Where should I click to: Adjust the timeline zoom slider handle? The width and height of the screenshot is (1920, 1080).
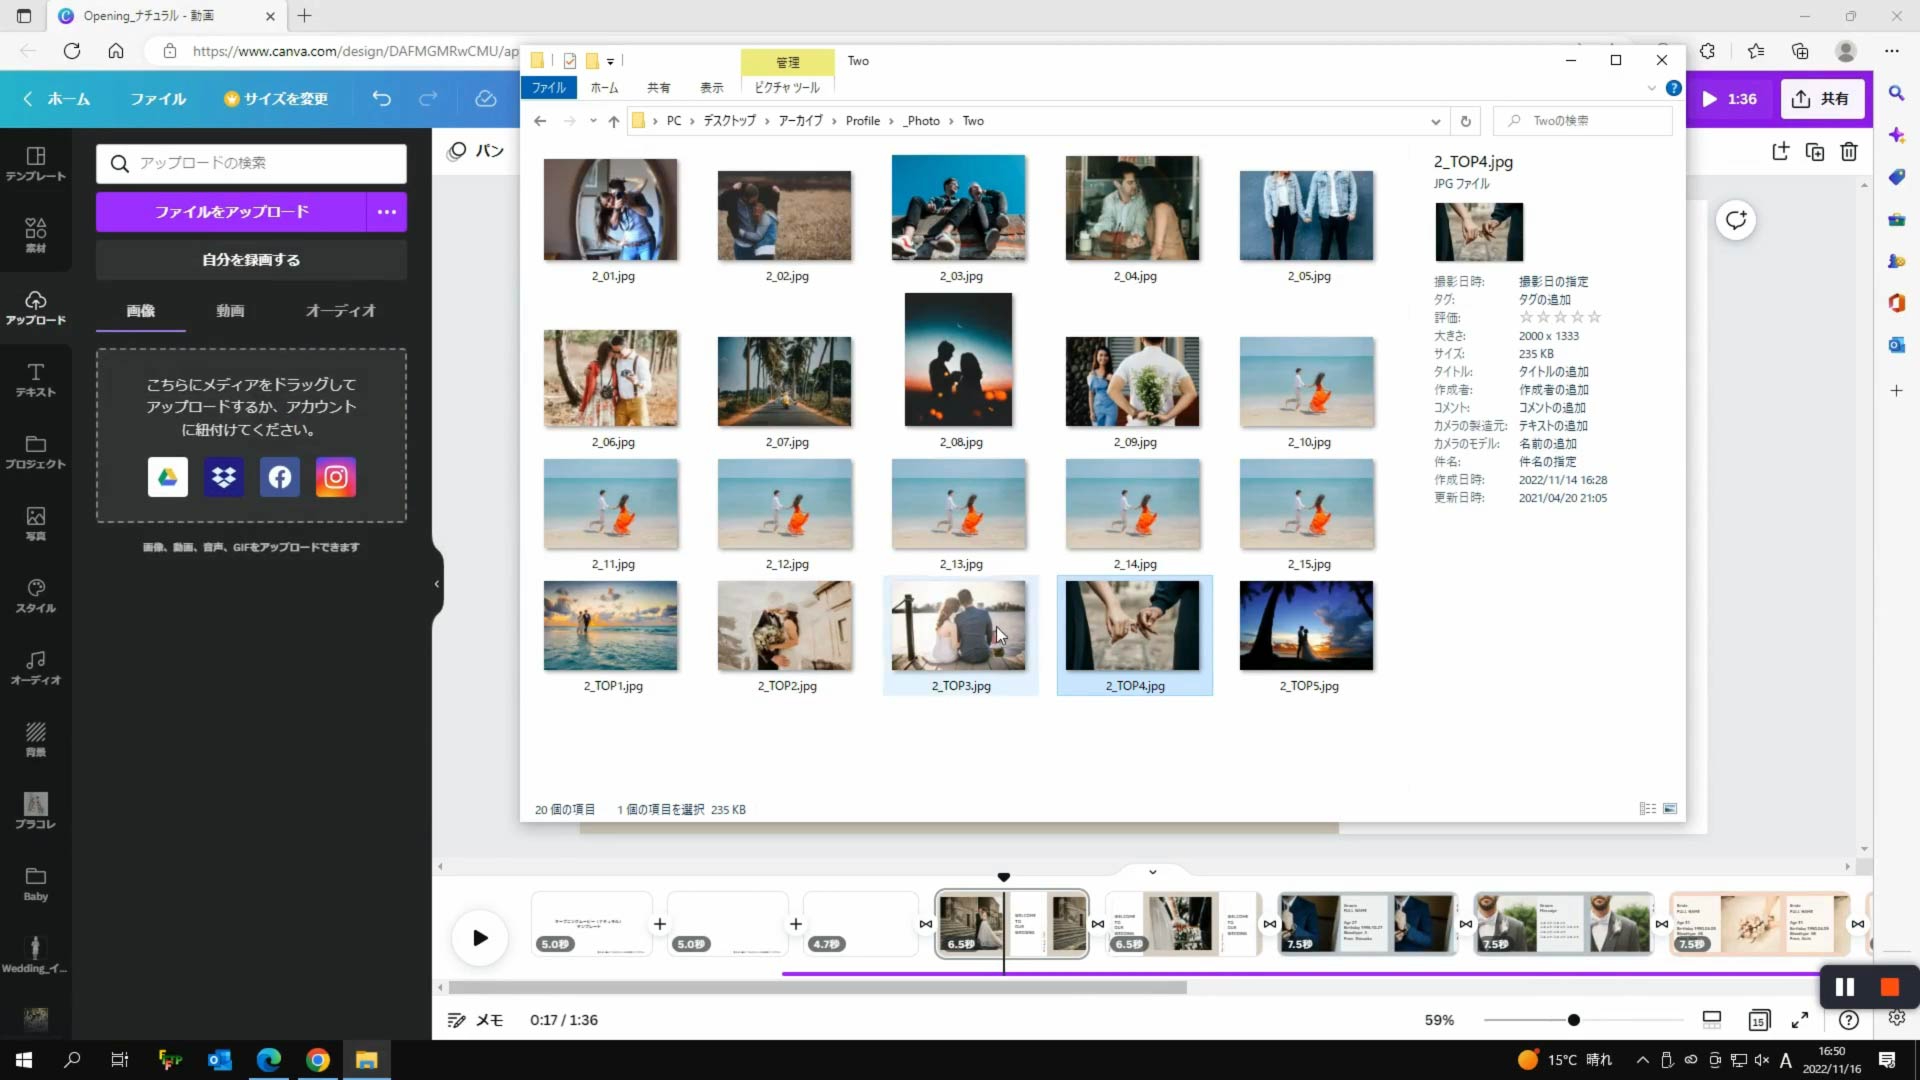coord(1574,1020)
